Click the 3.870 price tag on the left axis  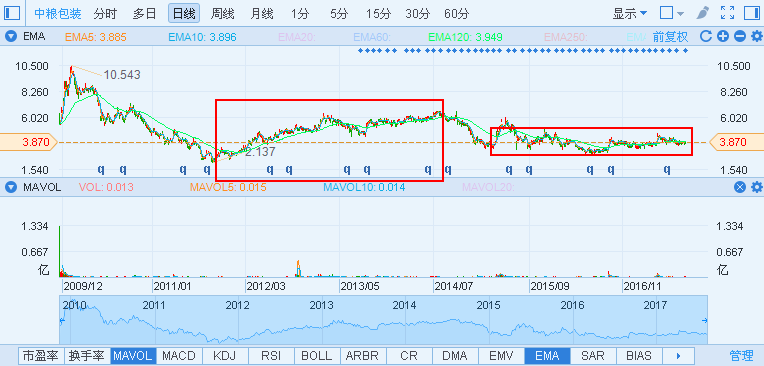pyautogui.click(x=29, y=142)
